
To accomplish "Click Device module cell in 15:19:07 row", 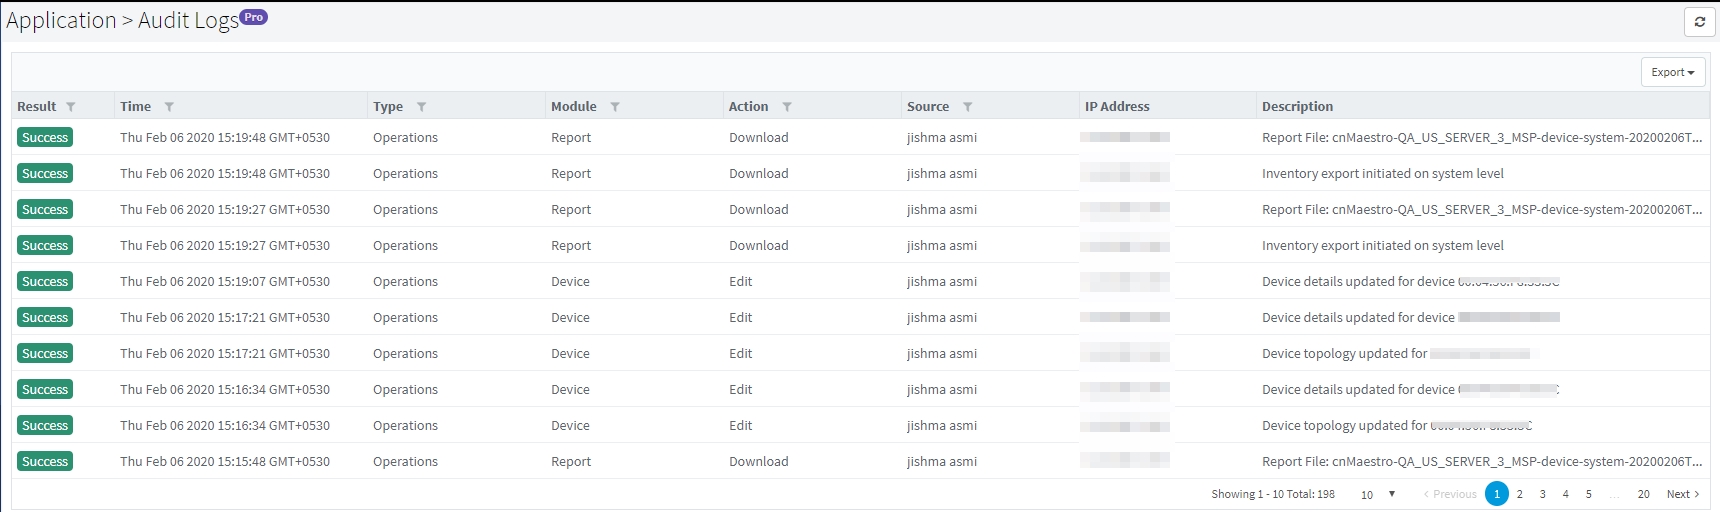I will [x=571, y=282].
